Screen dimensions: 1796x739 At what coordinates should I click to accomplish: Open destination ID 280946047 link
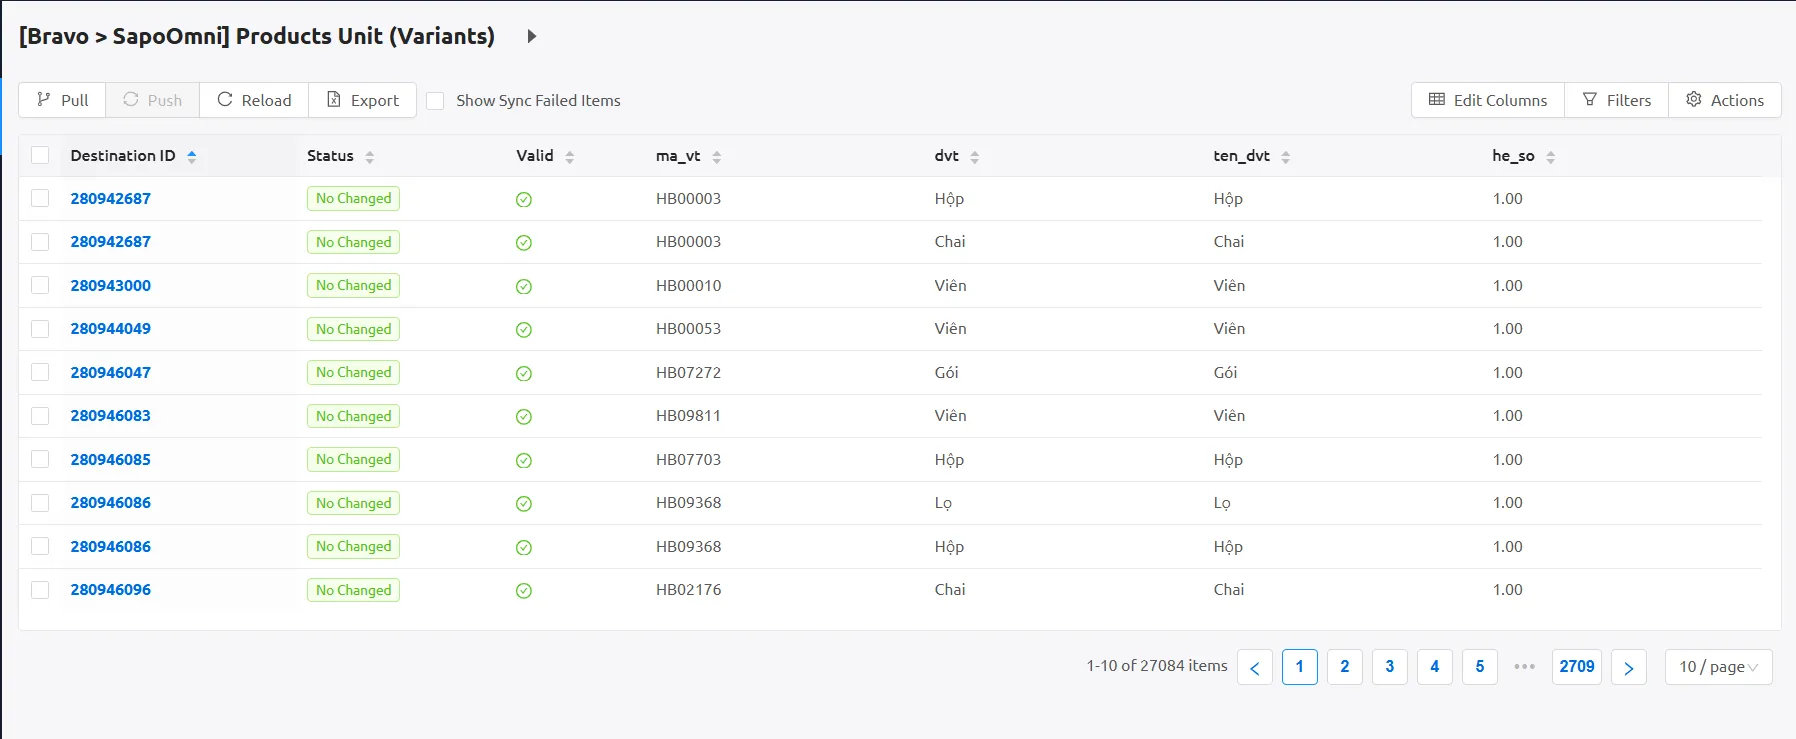pos(110,372)
